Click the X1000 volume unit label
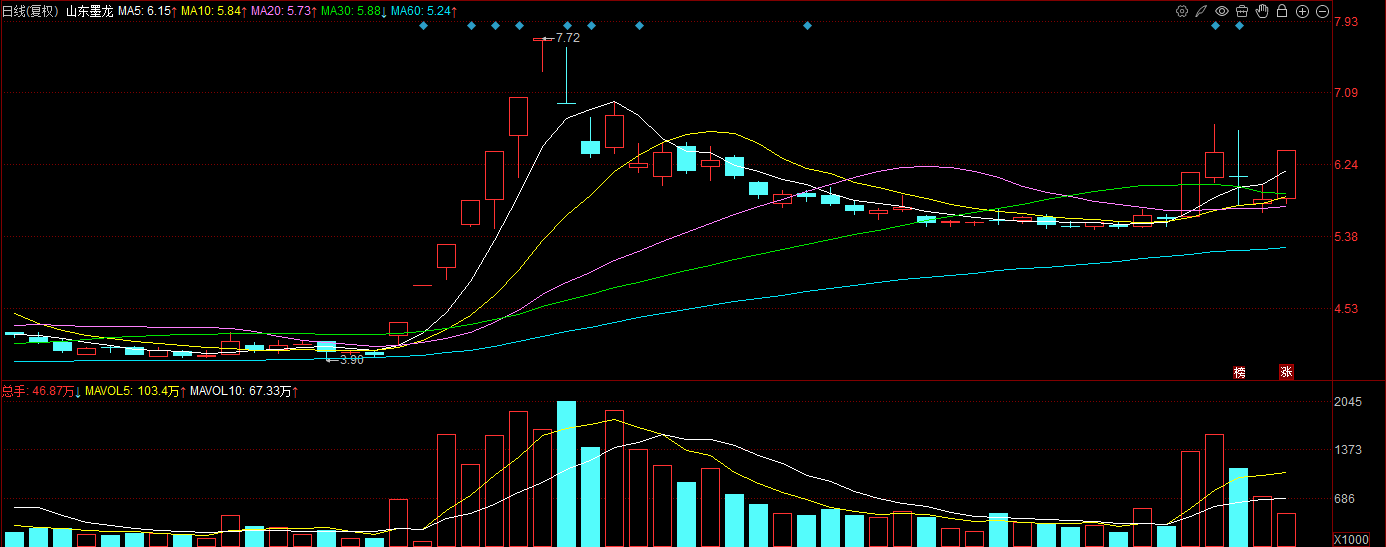The width and height of the screenshot is (1386, 547). [1351, 539]
